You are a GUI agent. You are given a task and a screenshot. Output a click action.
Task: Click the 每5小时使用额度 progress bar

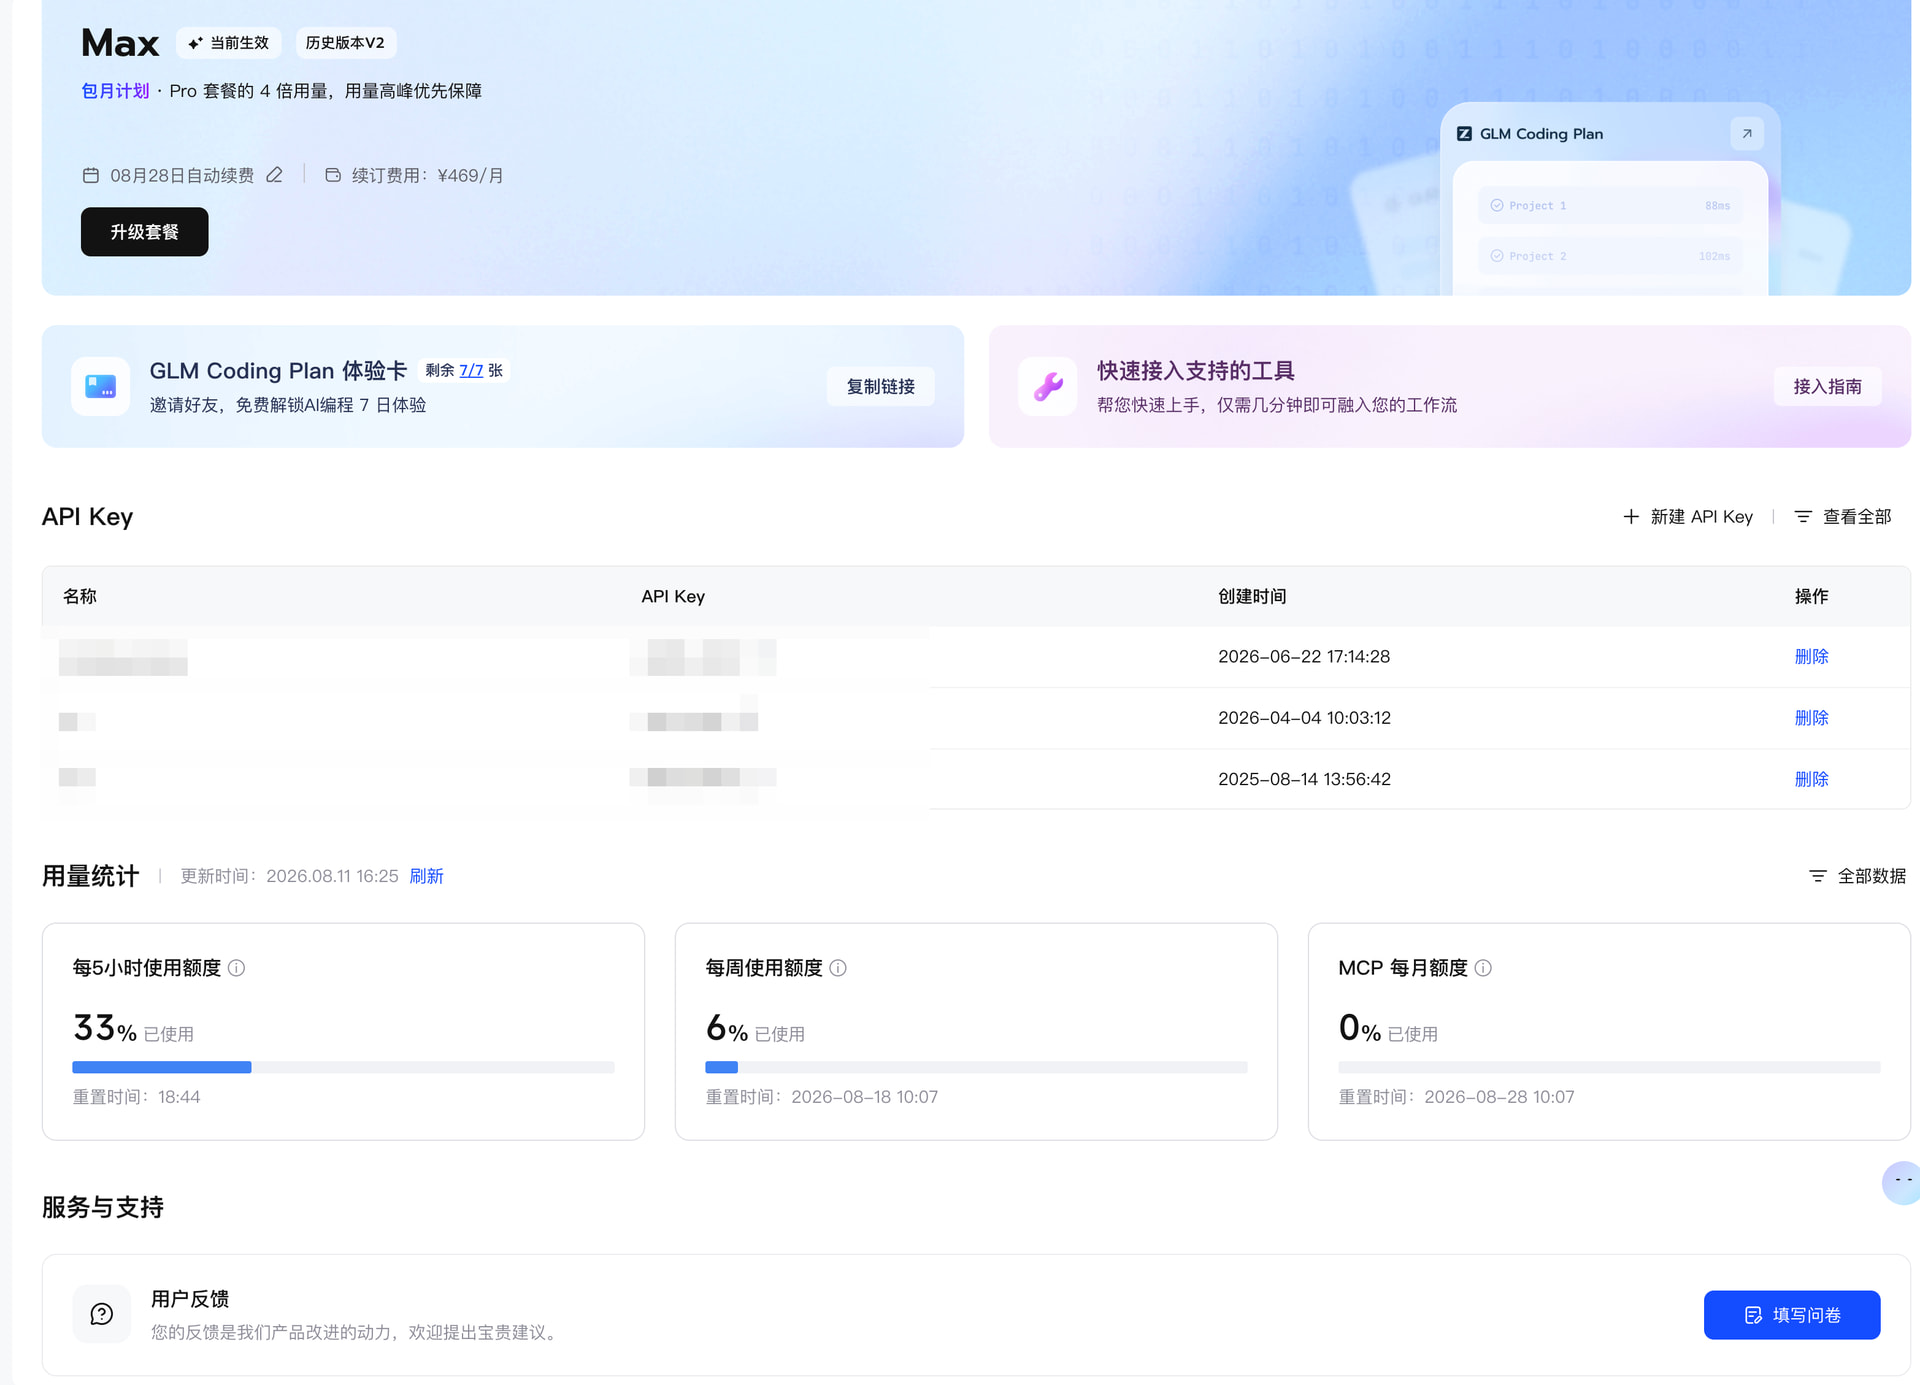pyautogui.click(x=343, y=1068)
